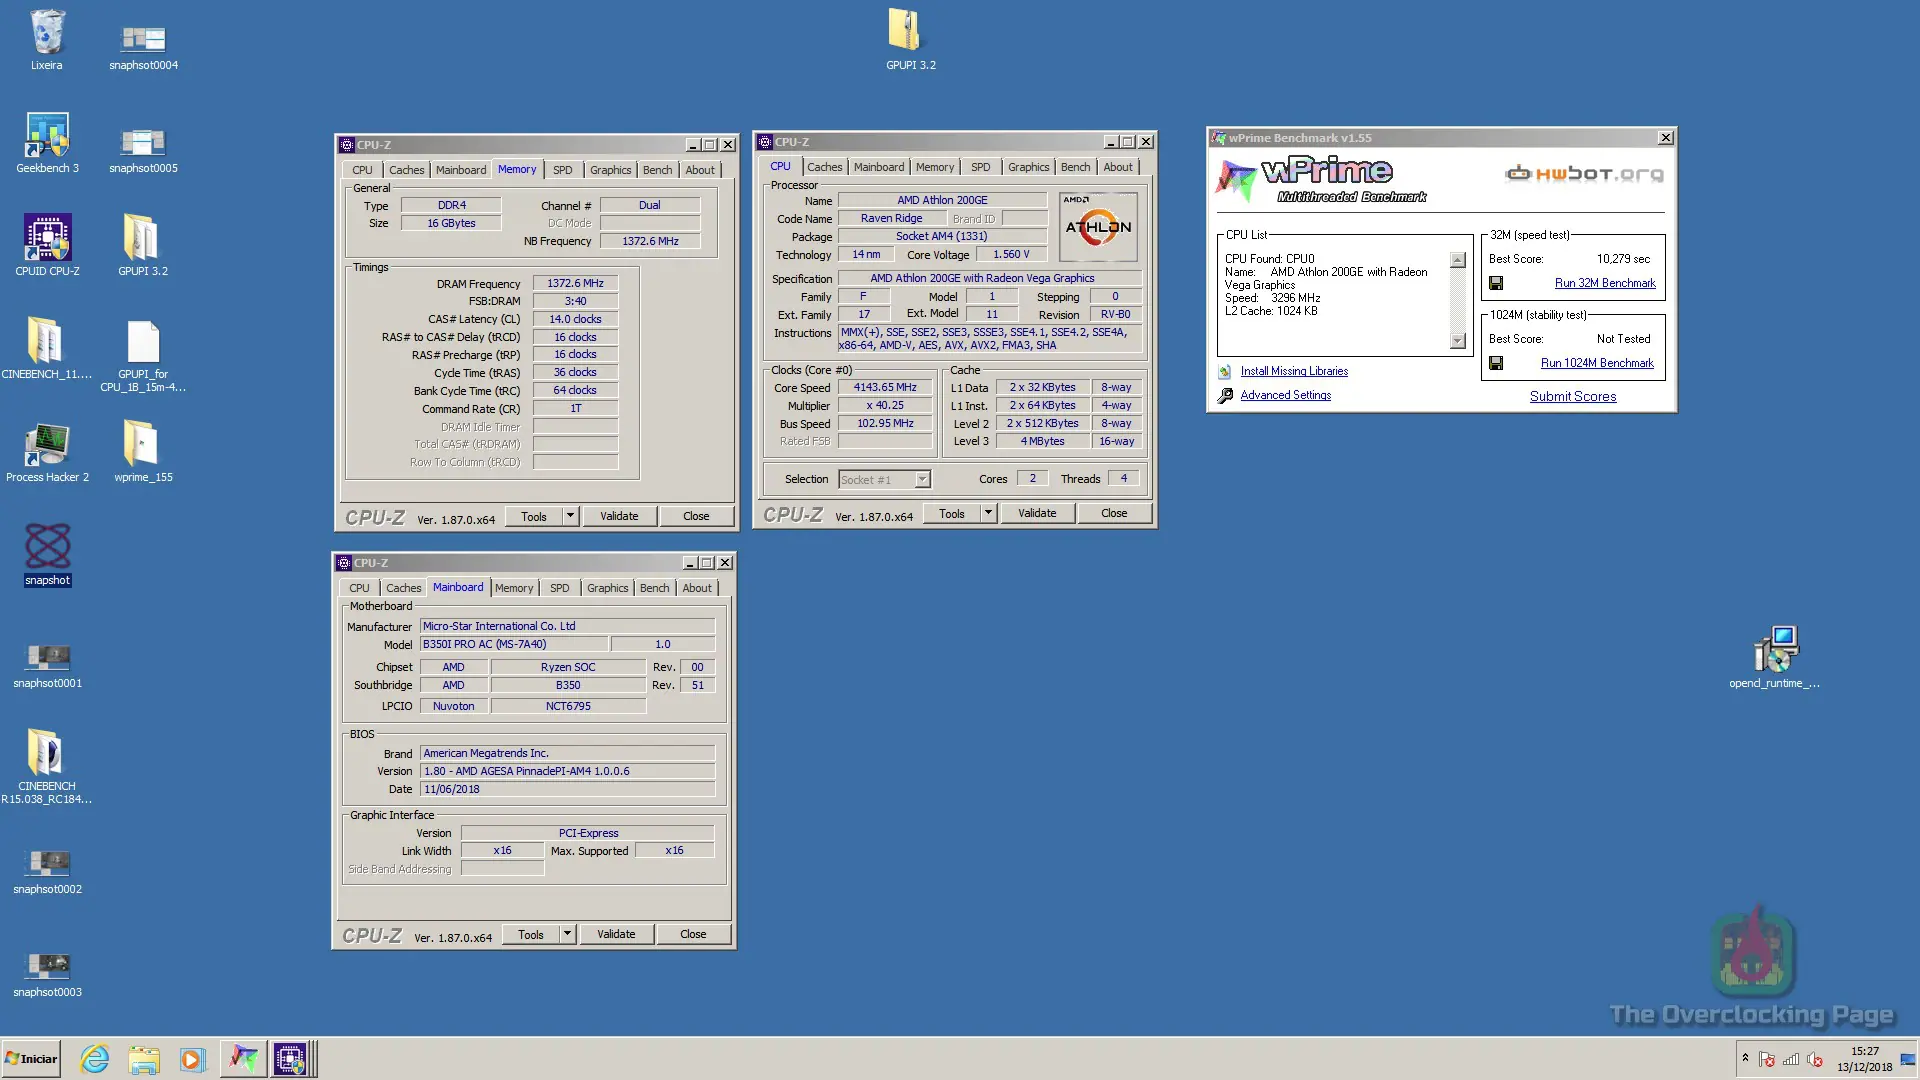The image size is (1920, 1080).
Task: Open Internet Explorer from the taskbar
Action: 95,1059
